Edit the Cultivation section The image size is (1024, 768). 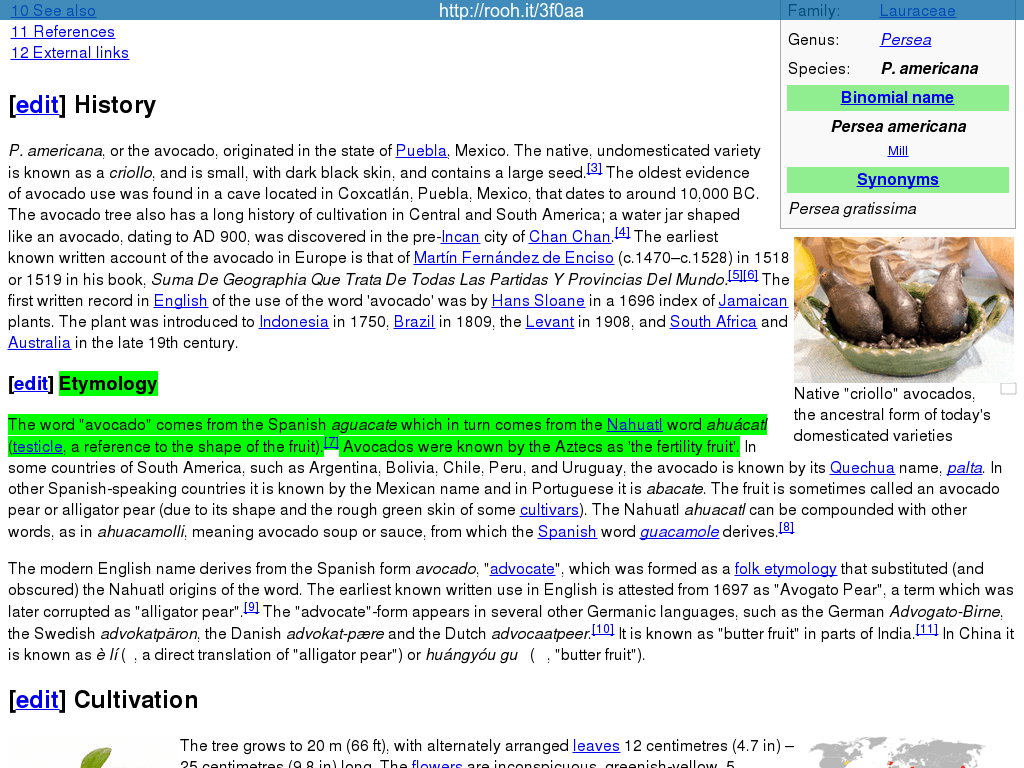pyautogui.click(x=37, y=700)
